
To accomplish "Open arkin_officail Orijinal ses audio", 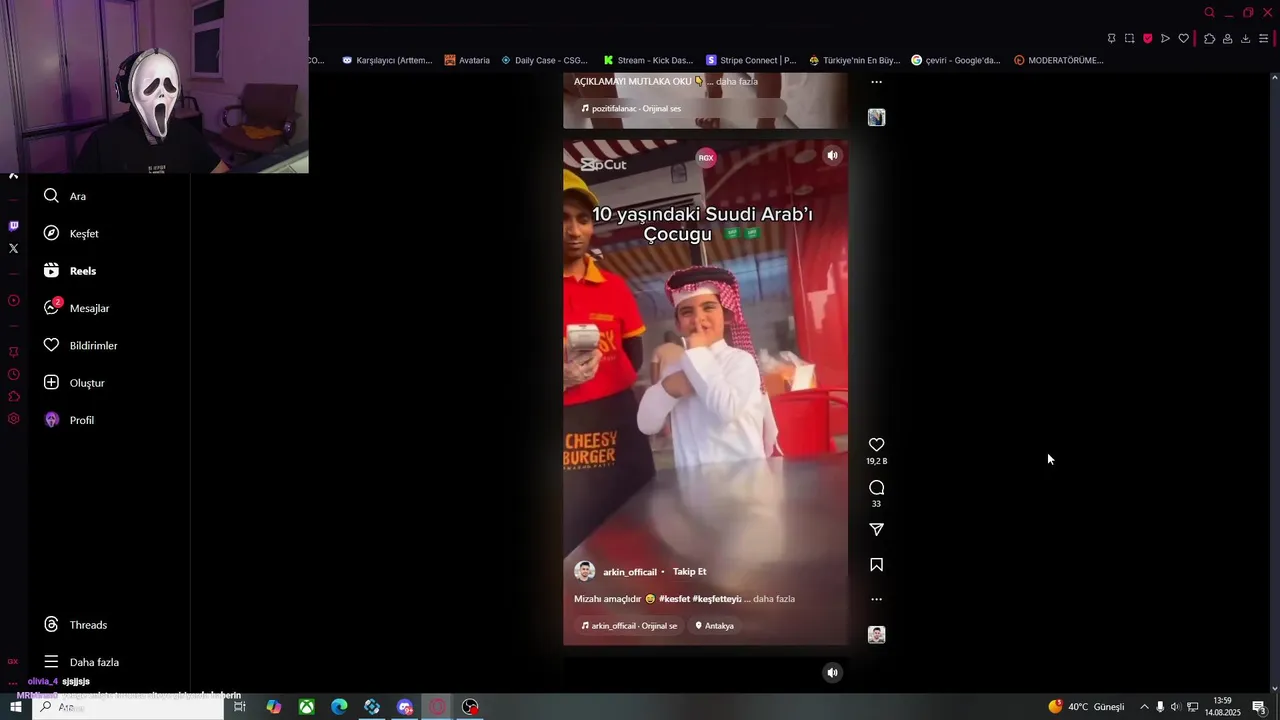I will click(629, 626).
